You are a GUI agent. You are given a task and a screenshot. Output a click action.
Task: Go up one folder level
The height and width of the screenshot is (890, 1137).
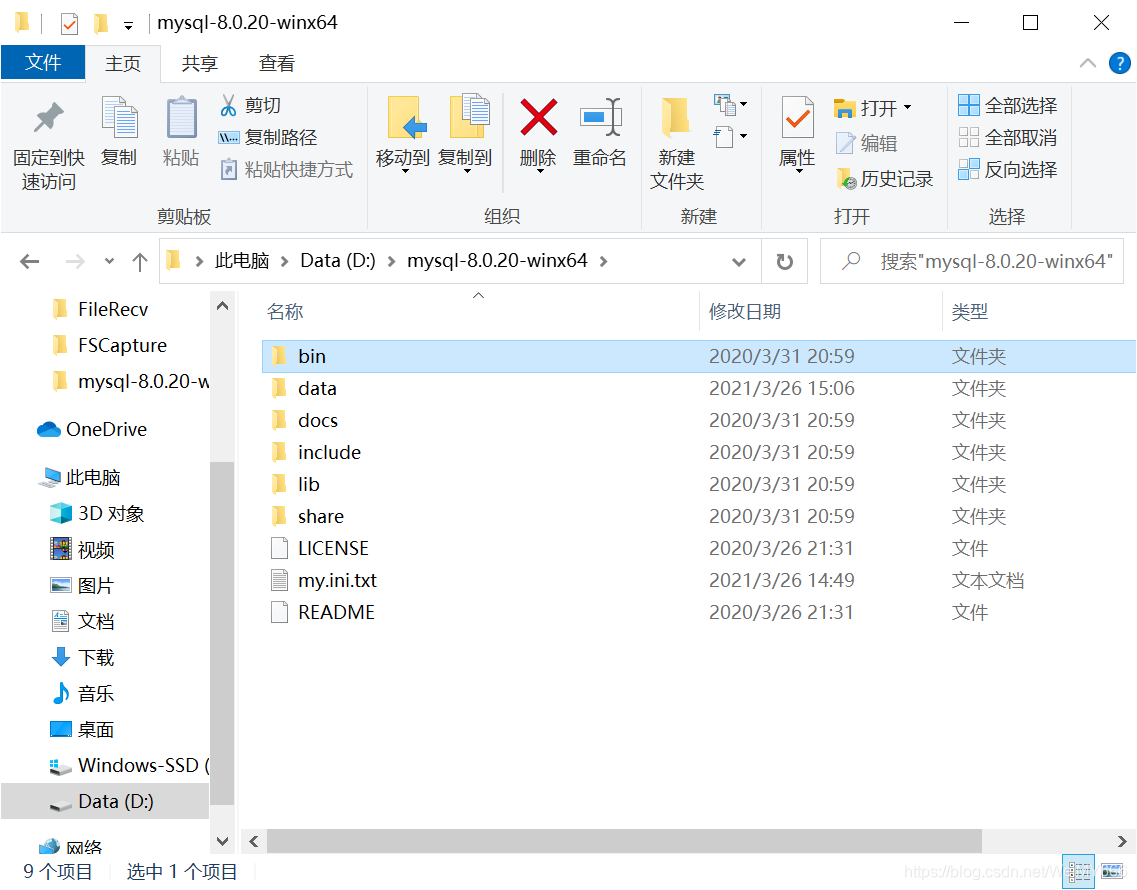coord(140,261)
